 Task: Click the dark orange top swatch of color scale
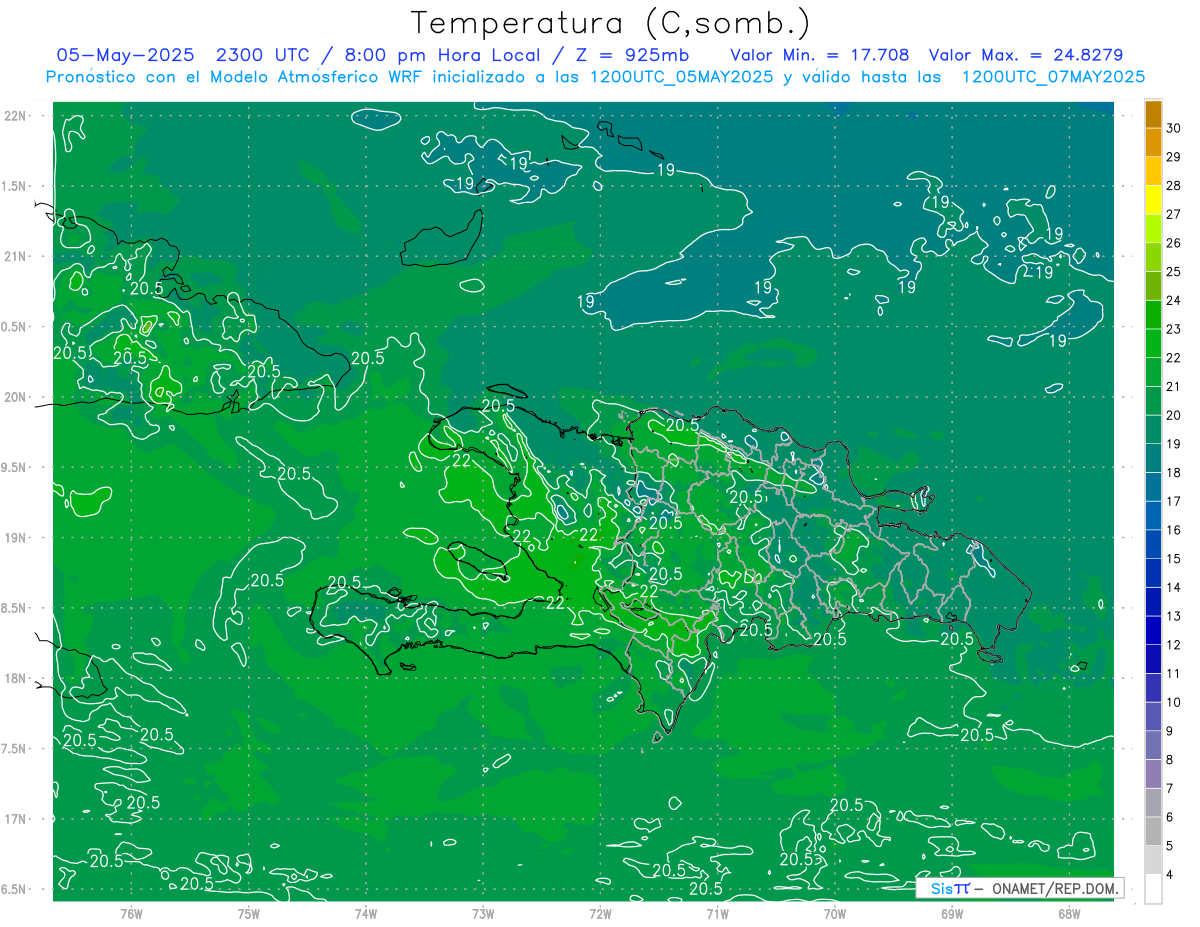[x=1153, y=114]
